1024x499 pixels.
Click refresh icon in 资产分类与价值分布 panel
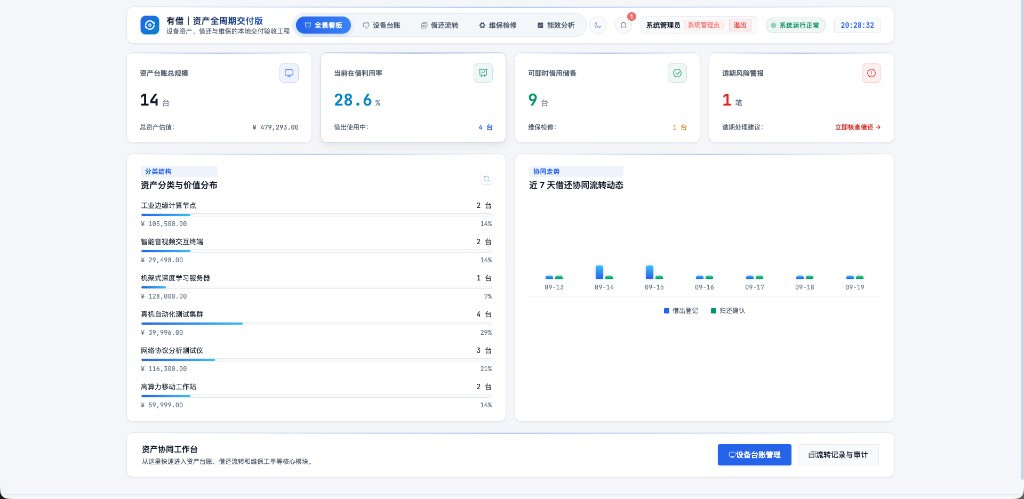[x=486, y=179]
